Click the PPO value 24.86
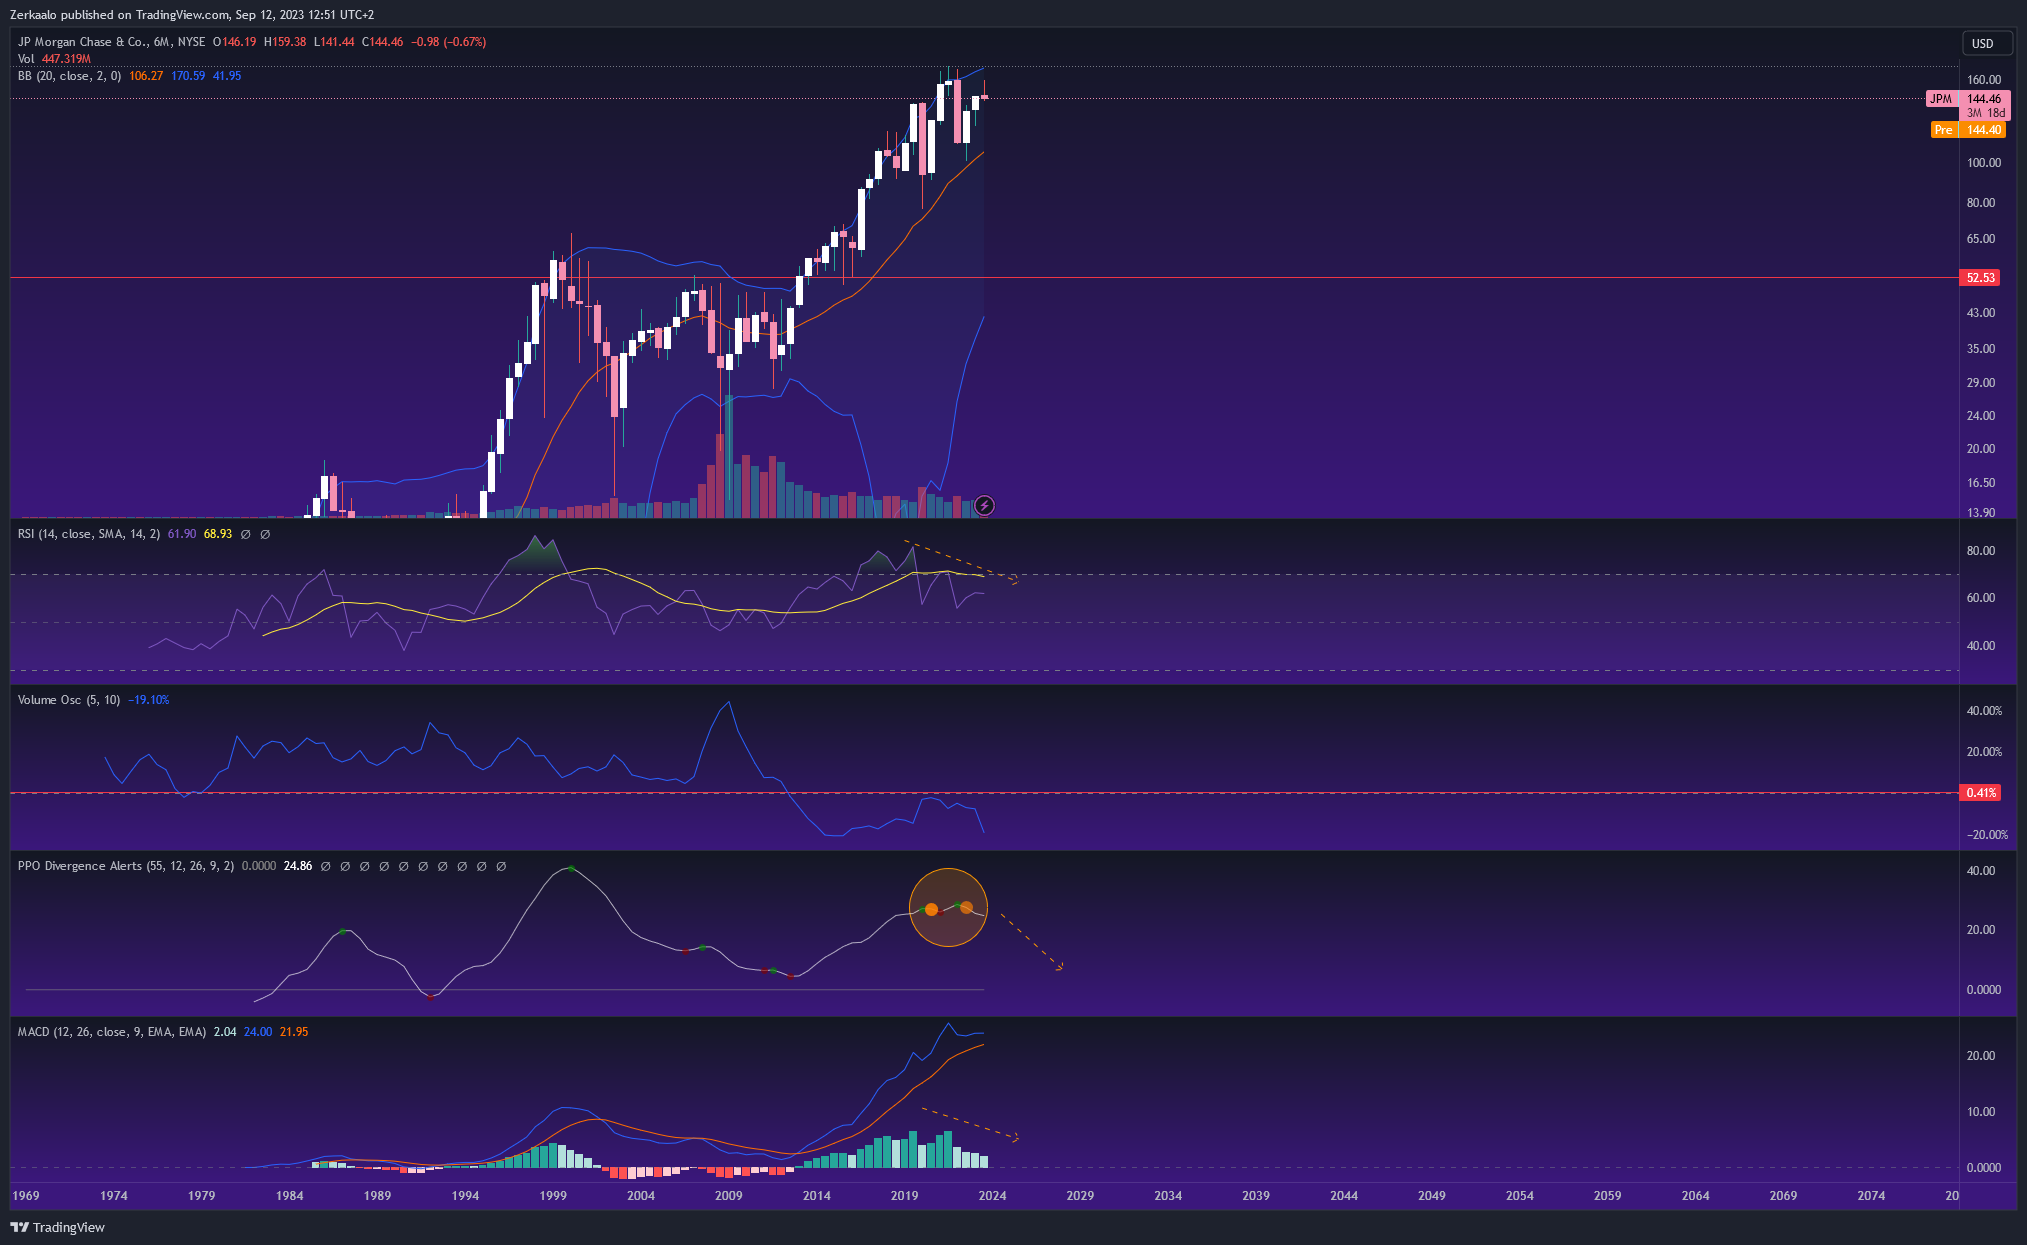Screen dimensions: 2027x1245 click(298, 866)
